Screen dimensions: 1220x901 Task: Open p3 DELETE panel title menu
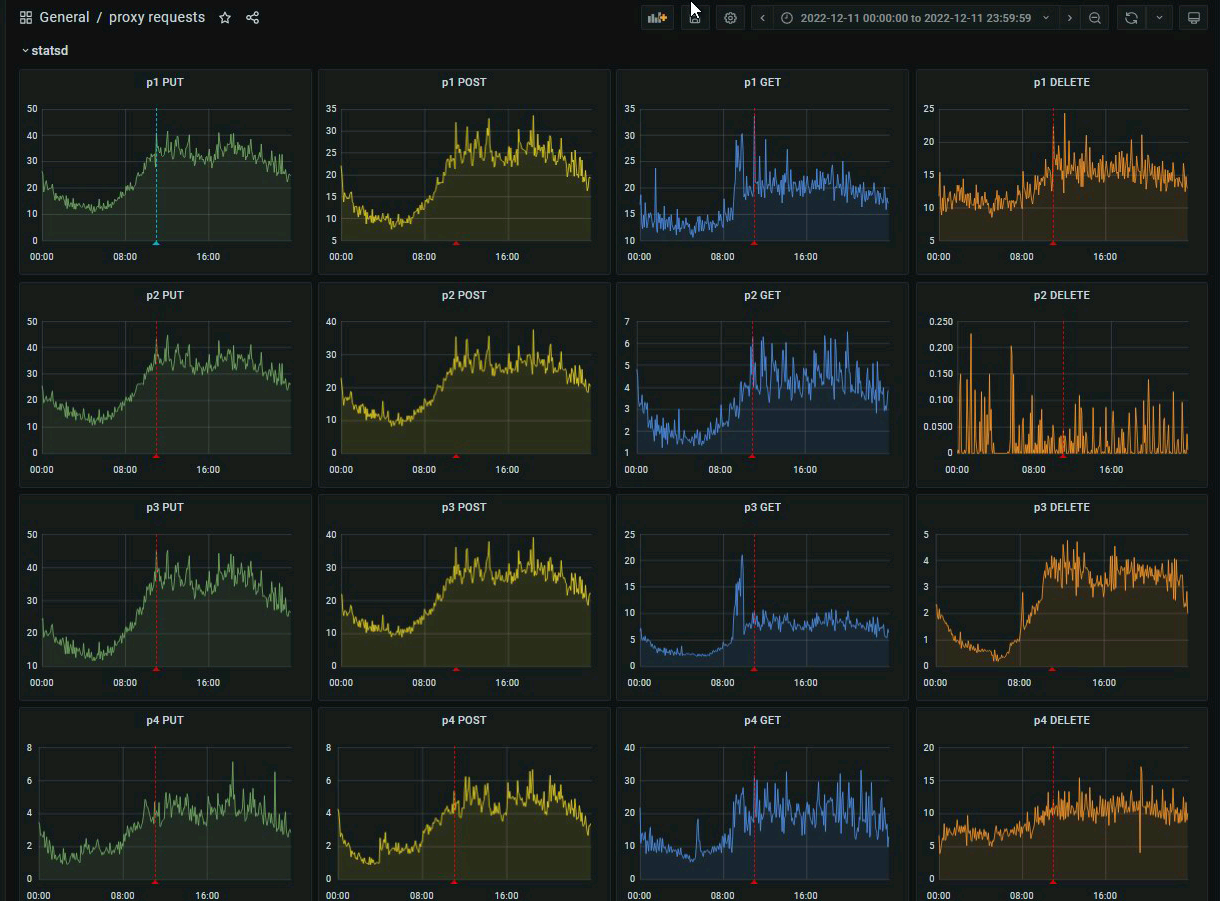coord(1062,507)
